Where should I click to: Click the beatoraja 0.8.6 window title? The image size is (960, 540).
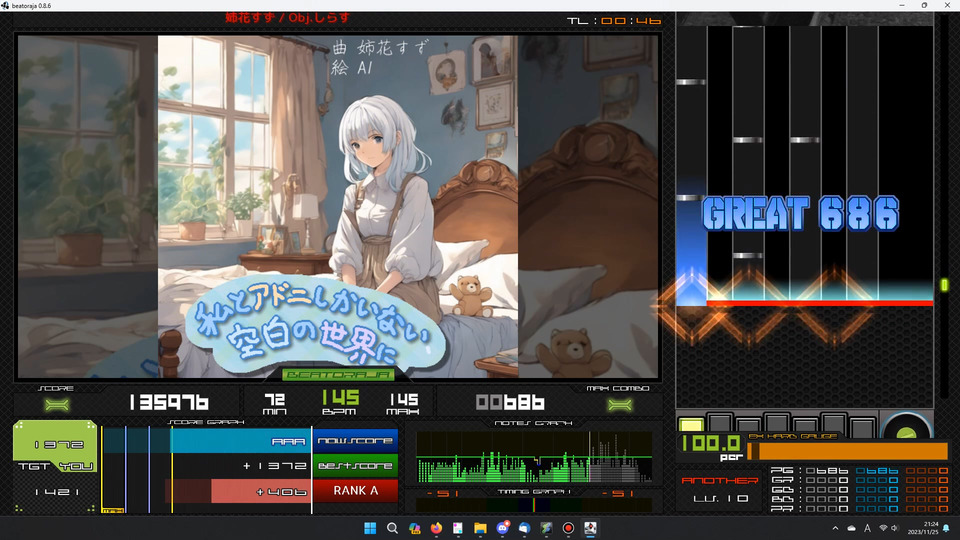(x=31, y=6)
